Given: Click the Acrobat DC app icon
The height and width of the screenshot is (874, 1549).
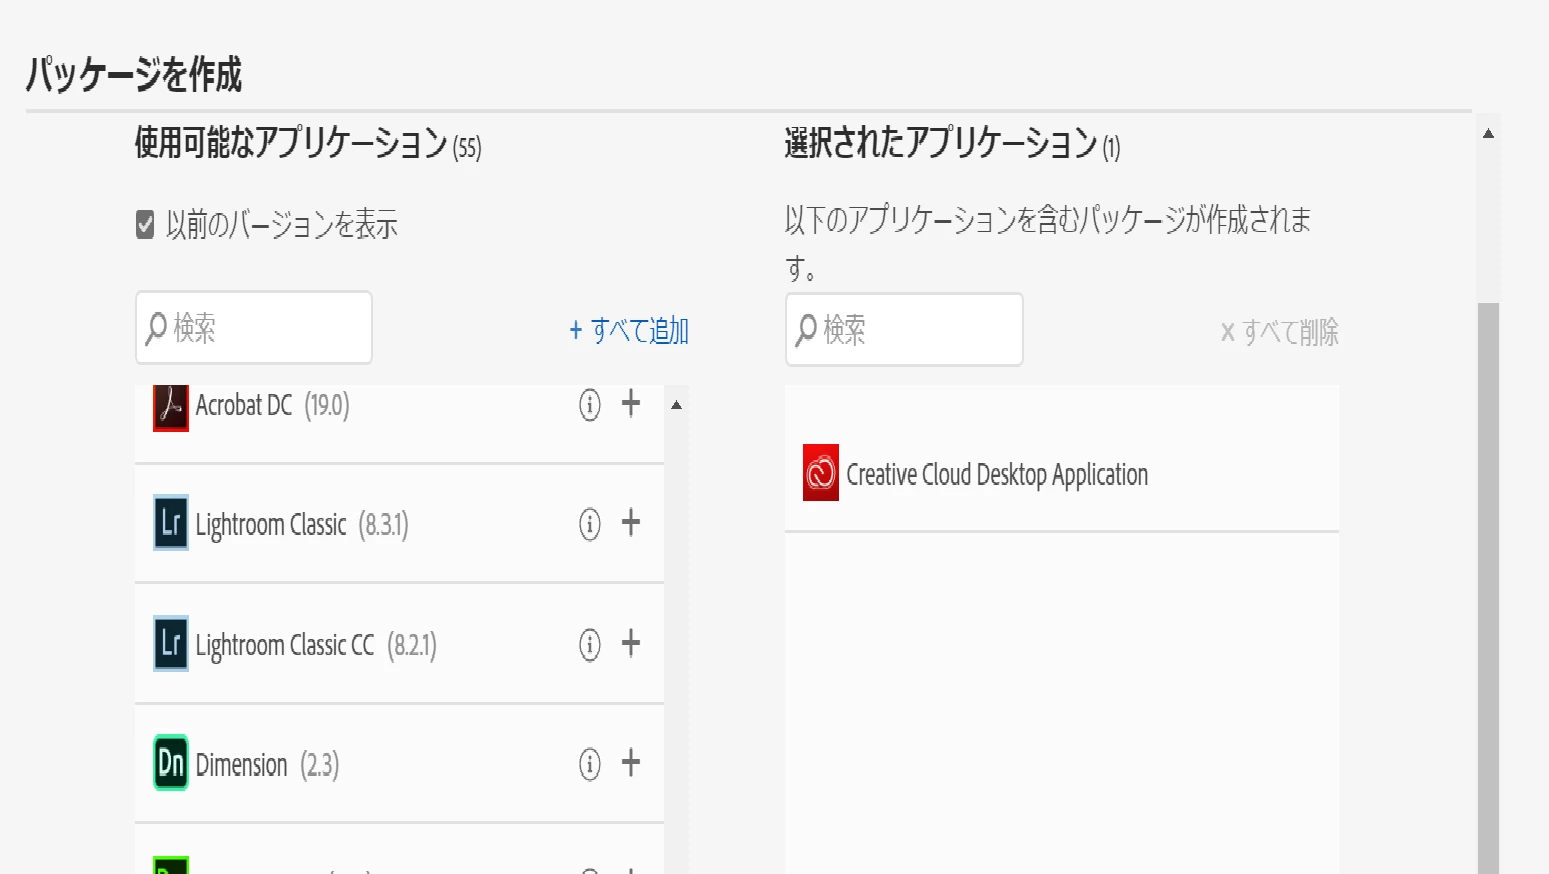Looking at the screenshot, I should pyautogui.click(x=171, y=408).
